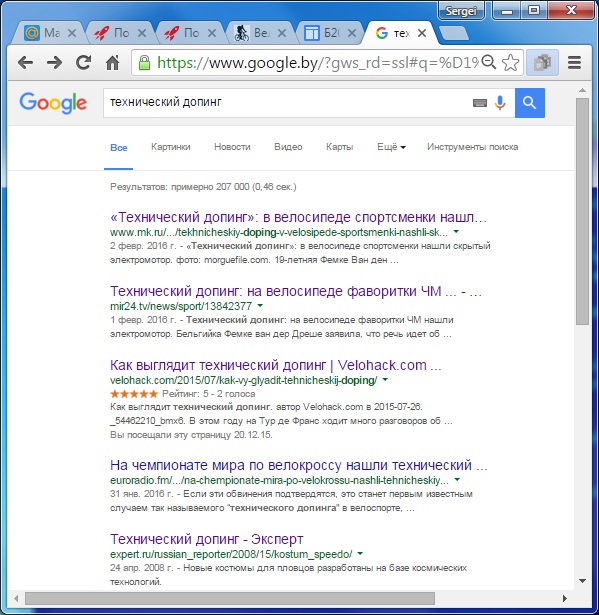Open the browser home page icon
599x615 pixels.
pyautogui.click(x=113, y=62)
